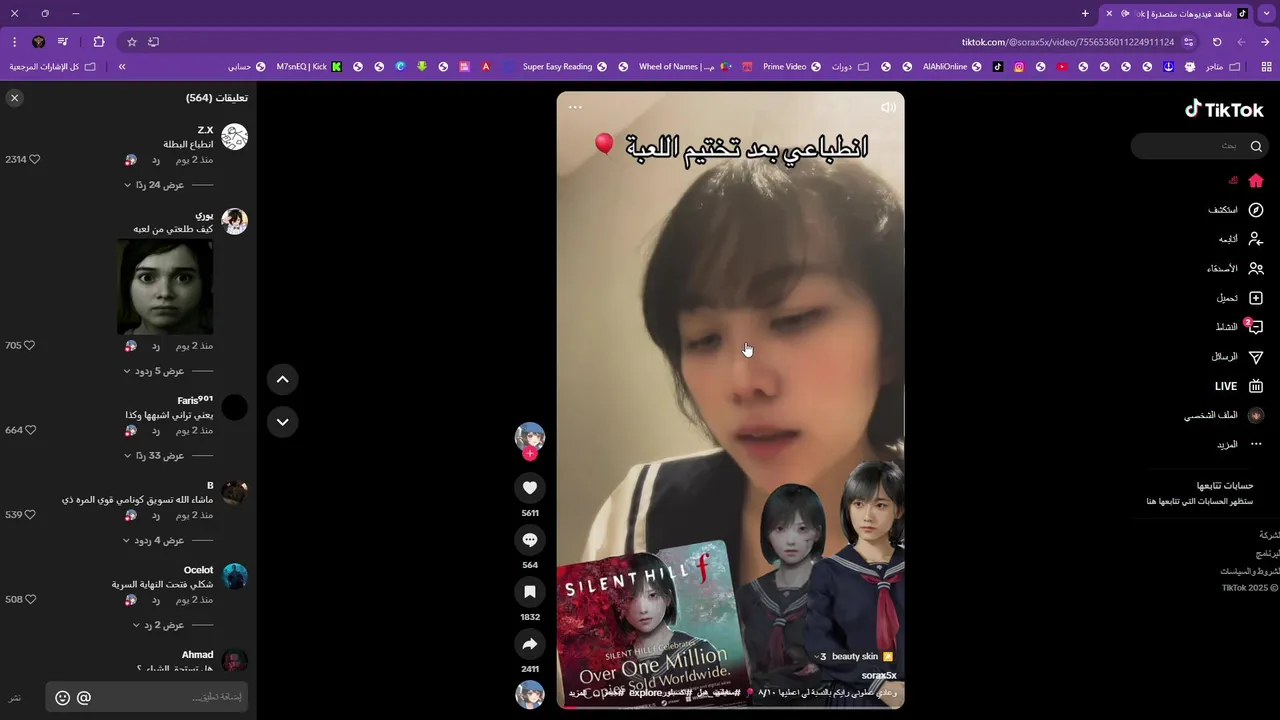The image size is (1280, 720).
Task: Click the TikTok logo
Action: (1224, 109)
